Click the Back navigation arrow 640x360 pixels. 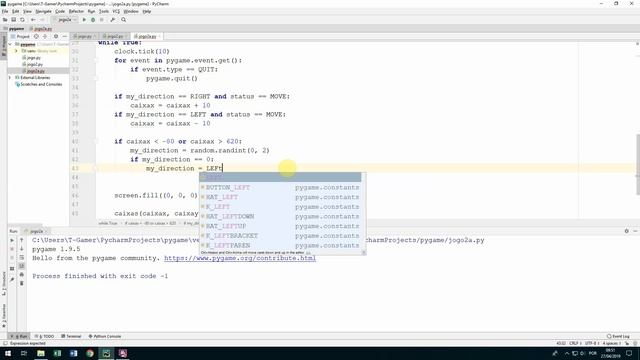click(33, 20)
